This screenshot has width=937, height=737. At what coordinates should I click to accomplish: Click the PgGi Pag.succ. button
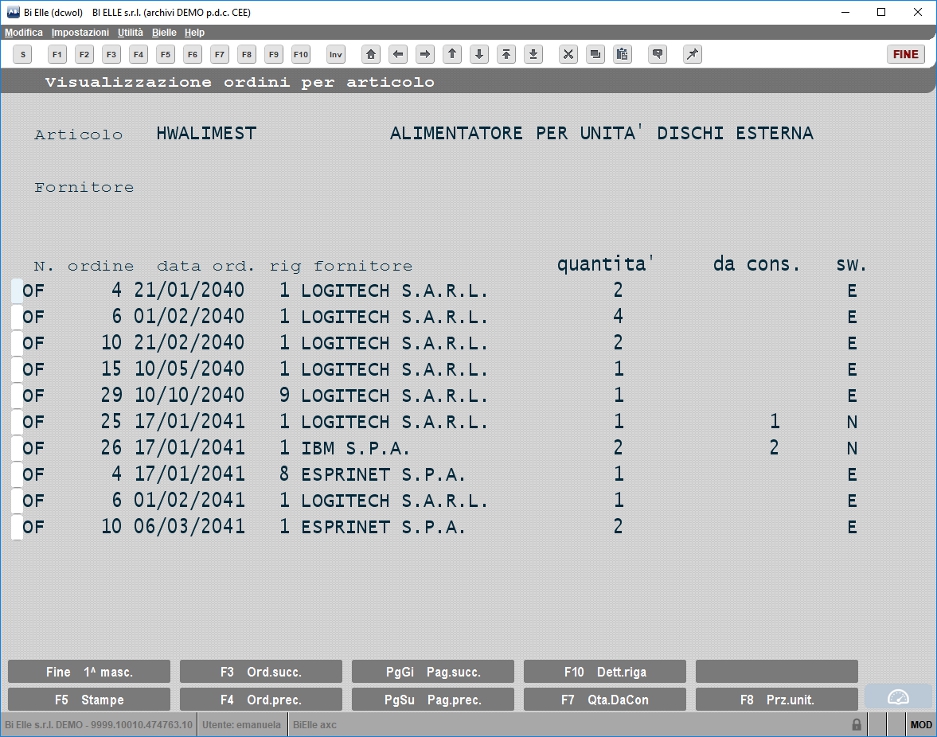[433, 672]
